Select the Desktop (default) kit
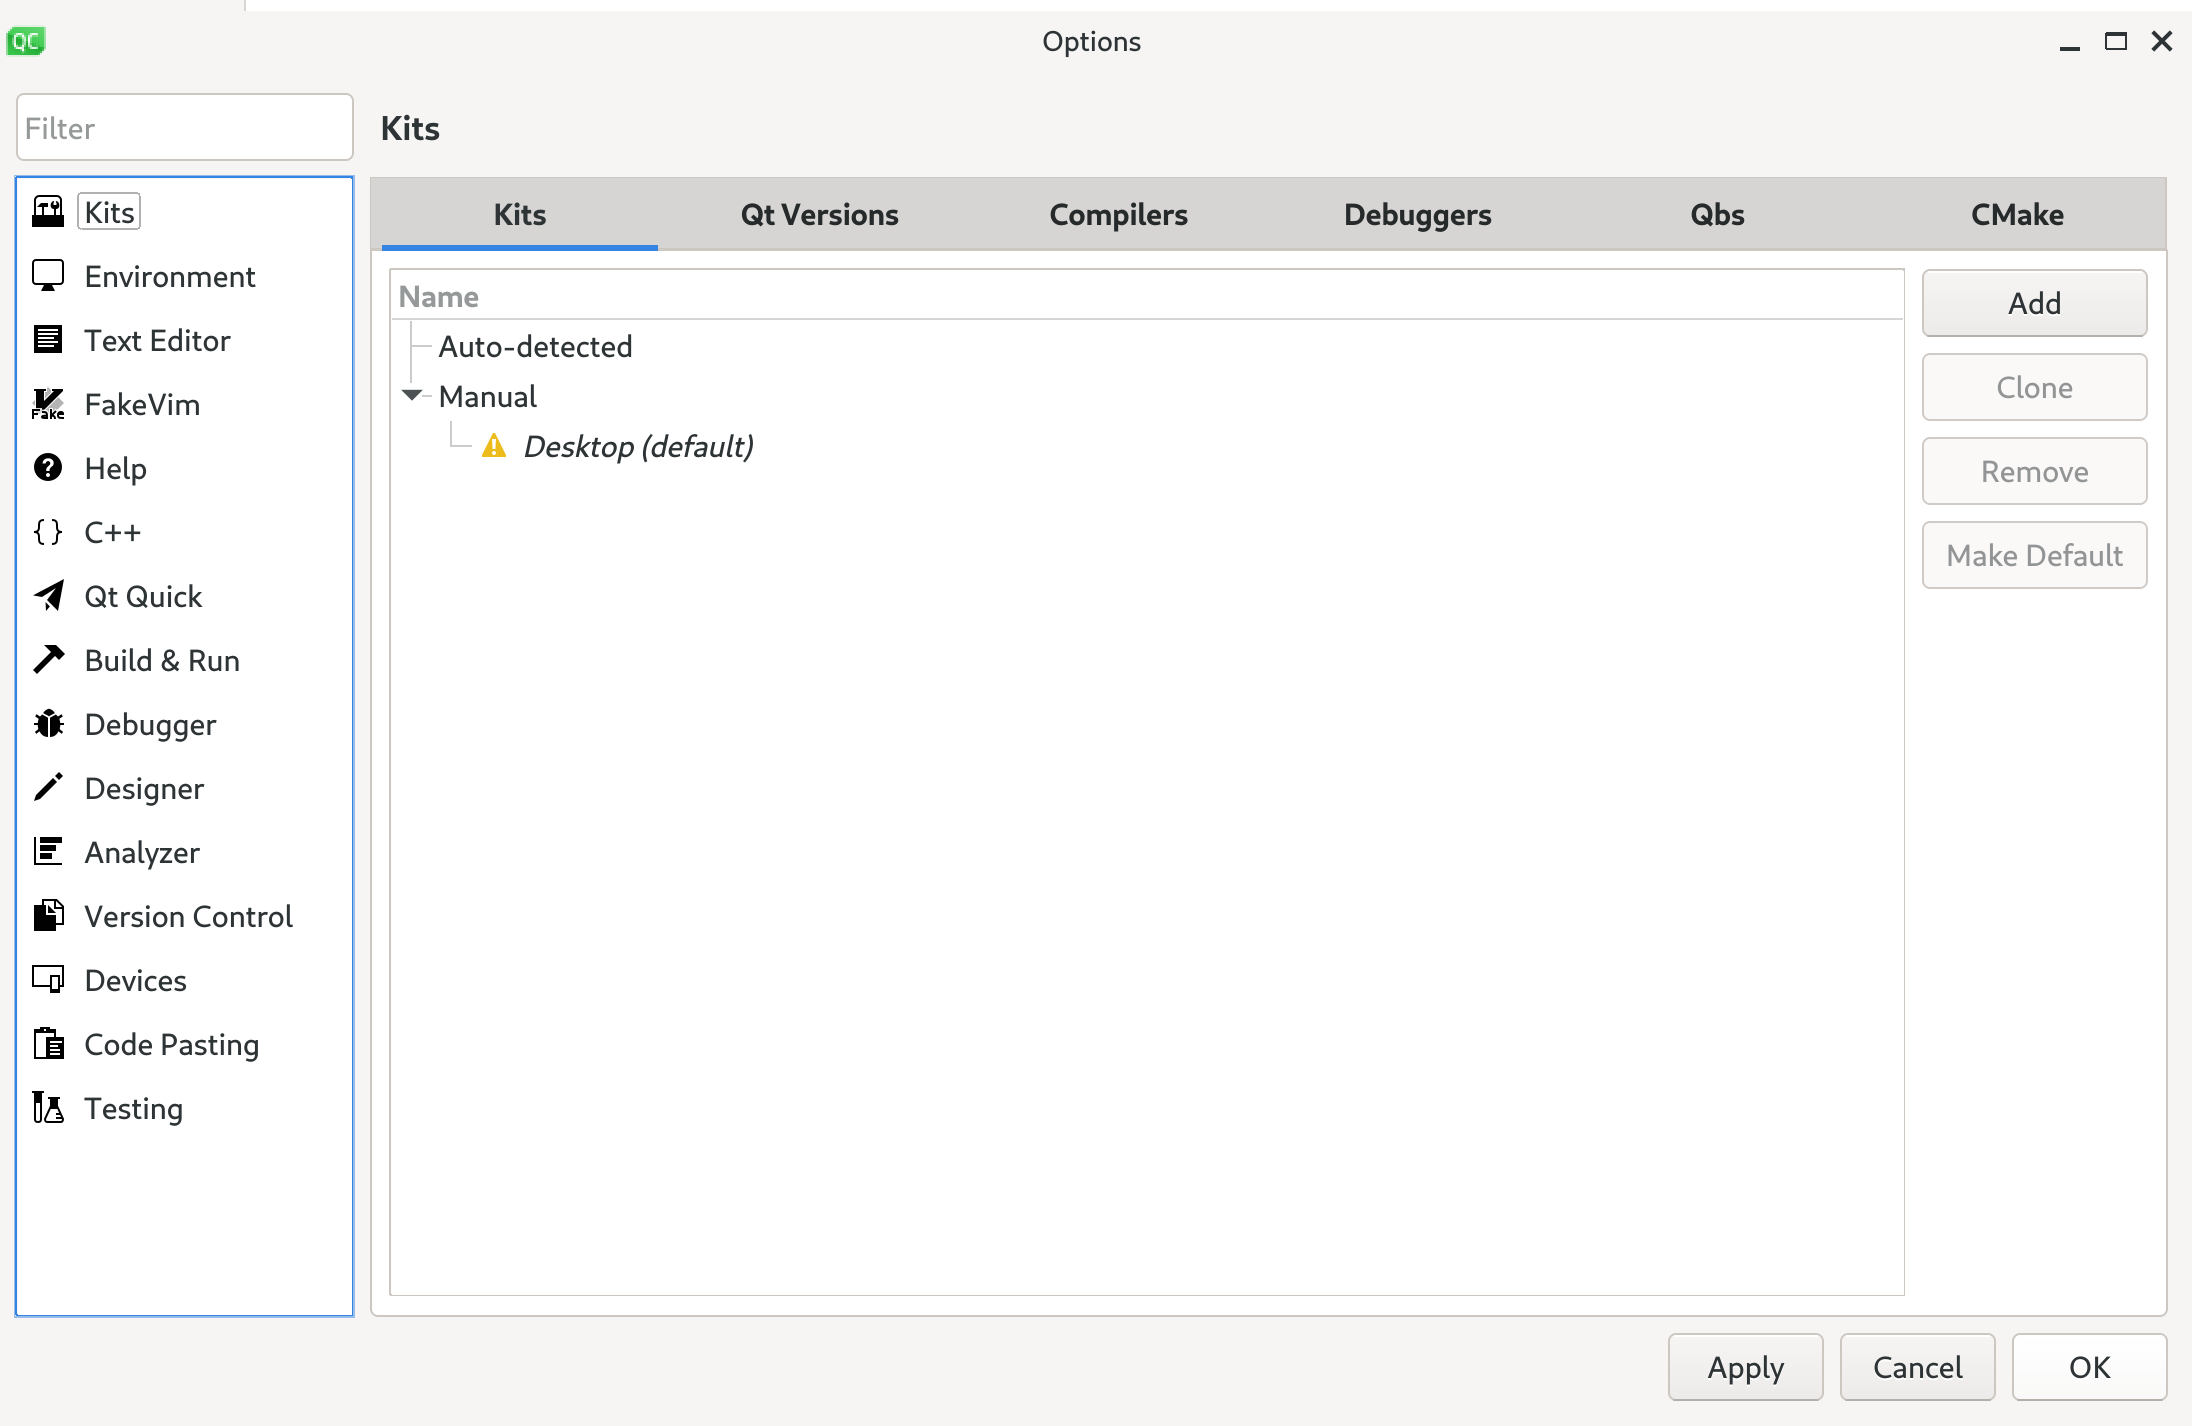The height and width of the screenshot is (1426, 2192). point(638,446)
